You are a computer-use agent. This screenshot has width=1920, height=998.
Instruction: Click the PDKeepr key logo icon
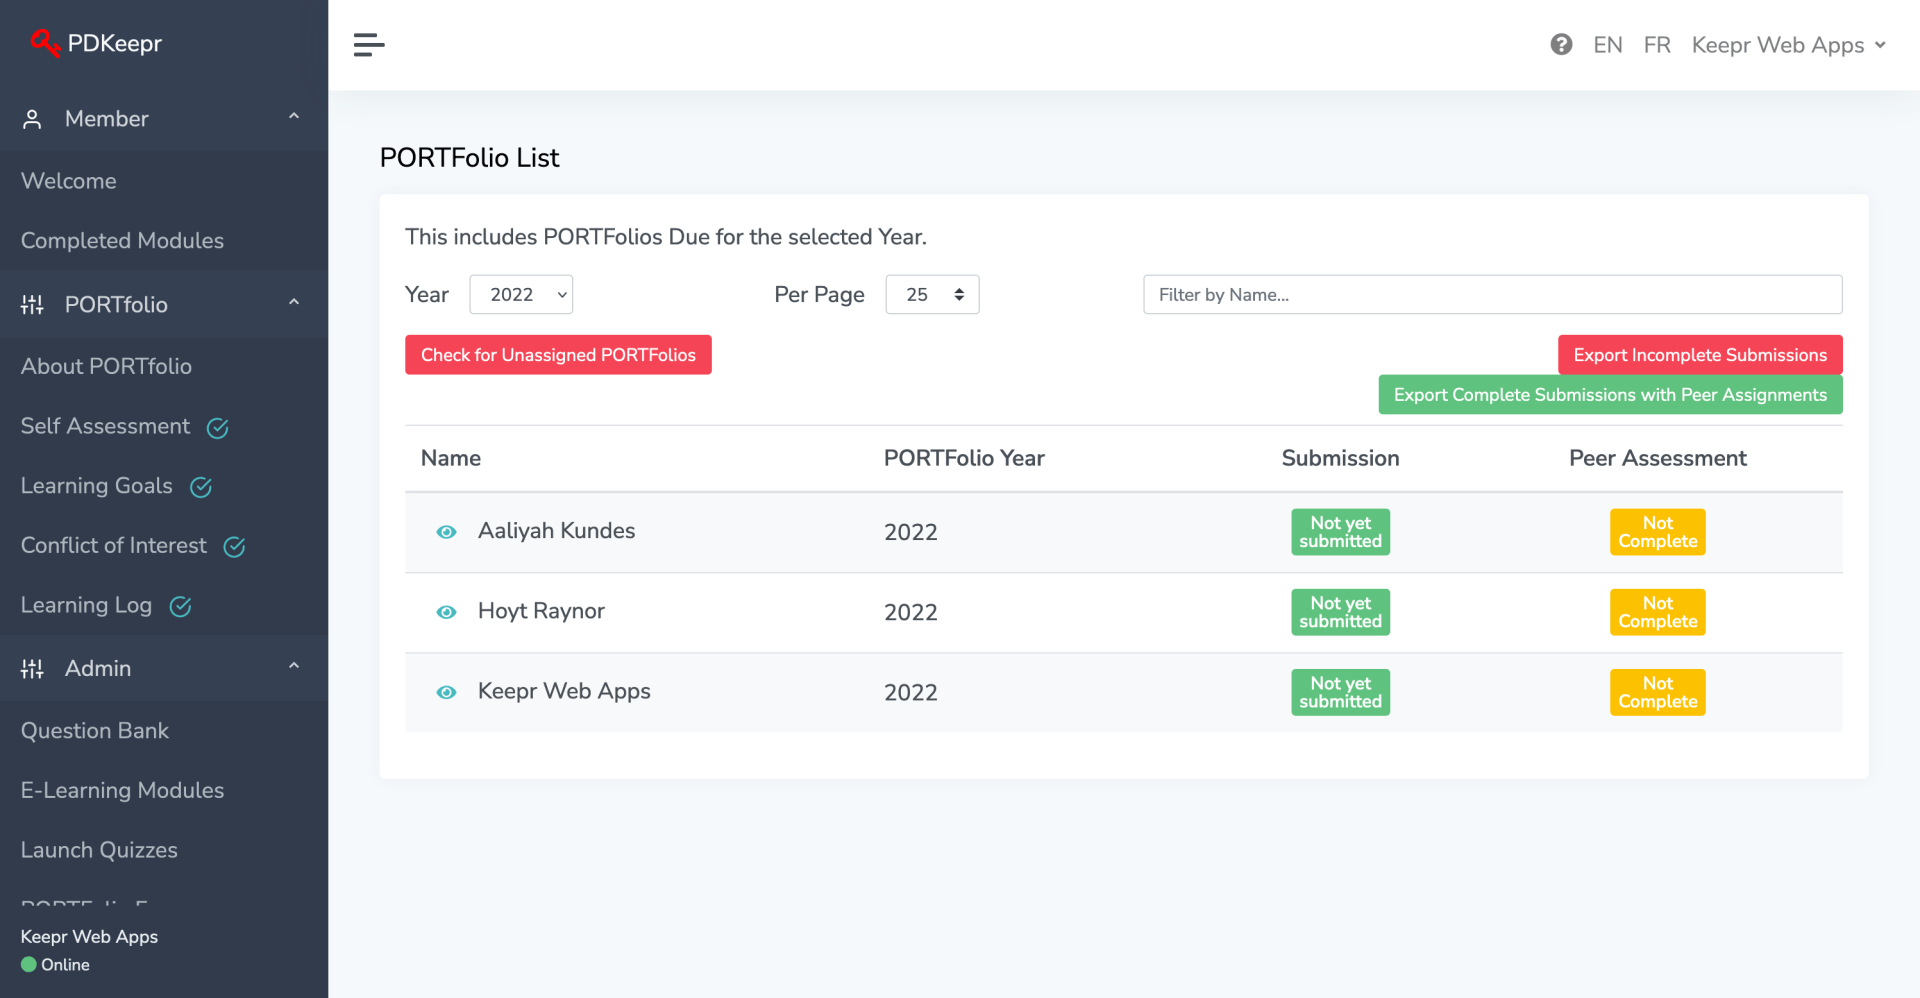(x=44, y=43)
